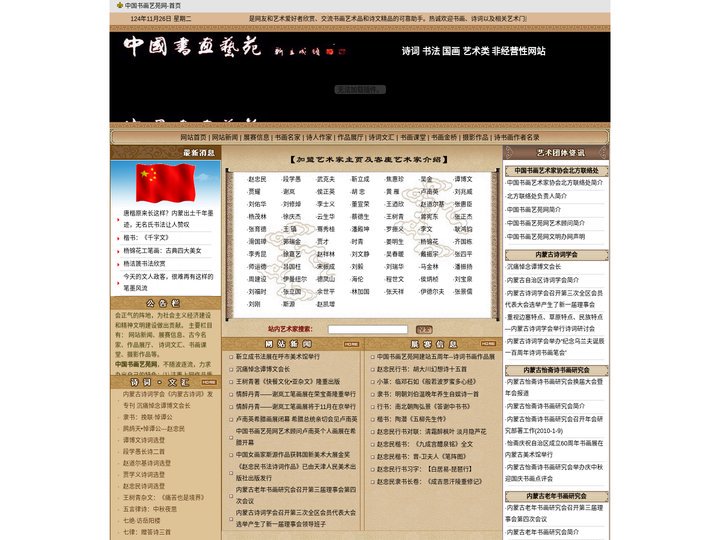The width and height of the screenshot is (720, 540).
Task: Click the MORE icon in 网站新闻 header
Action: [x=351, y=344]
